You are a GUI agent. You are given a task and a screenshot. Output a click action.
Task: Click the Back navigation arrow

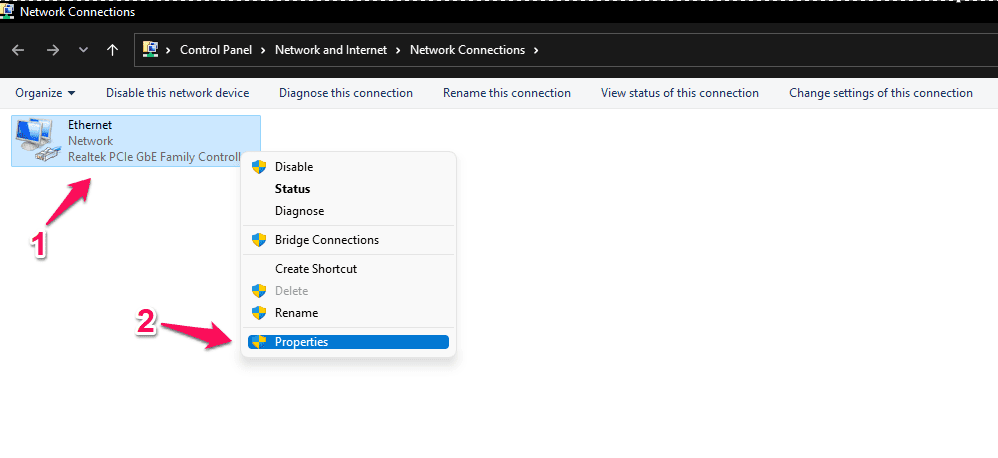click(18, 50)
